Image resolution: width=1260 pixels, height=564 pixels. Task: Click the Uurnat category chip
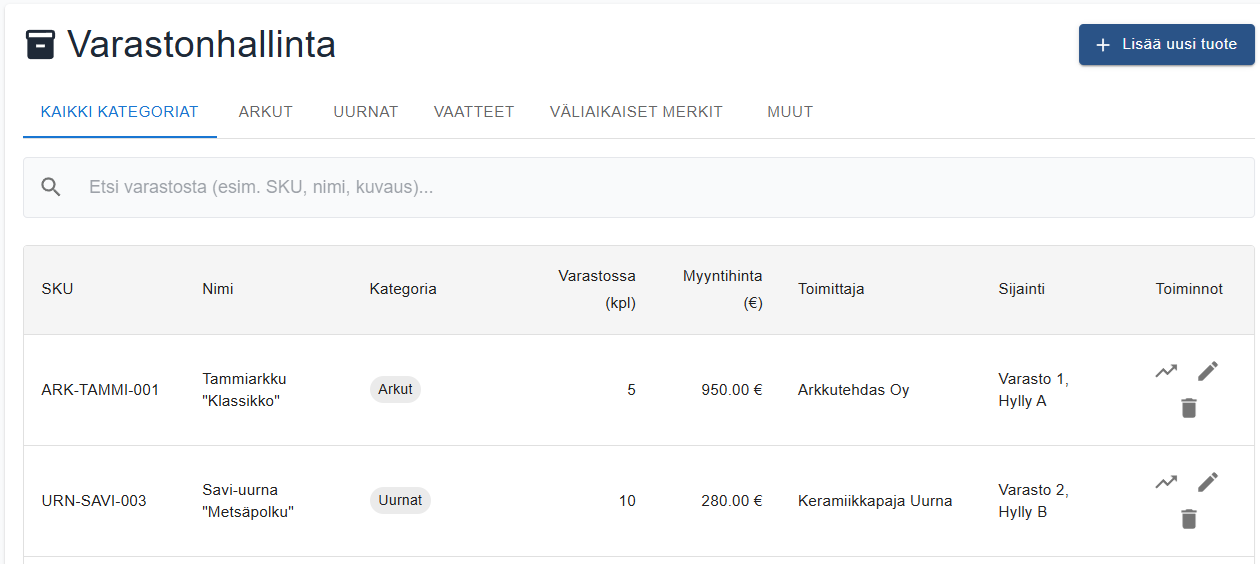tap(400, 501)
